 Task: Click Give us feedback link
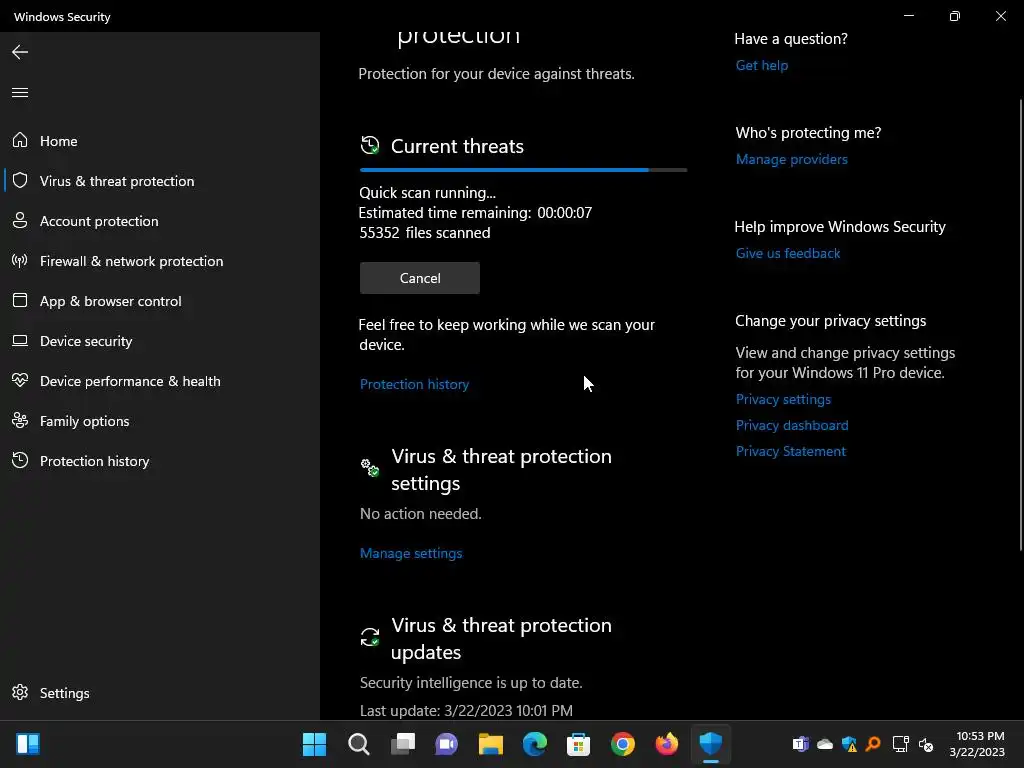pyautogui.click(x=788, y=253)
